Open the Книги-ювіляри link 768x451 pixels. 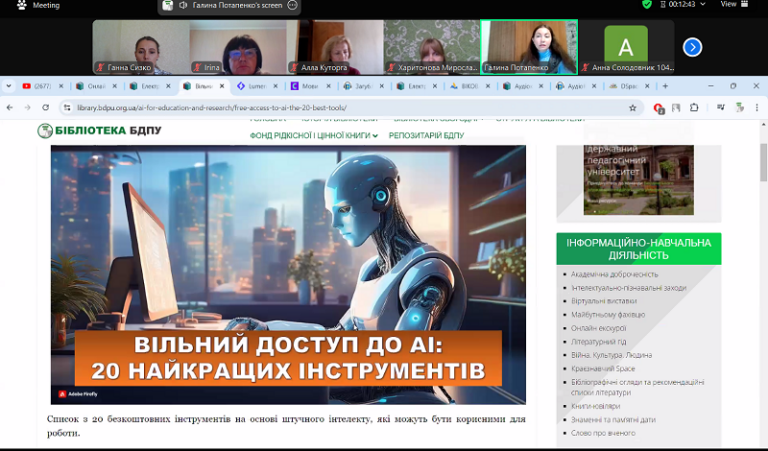pos(596,406)
